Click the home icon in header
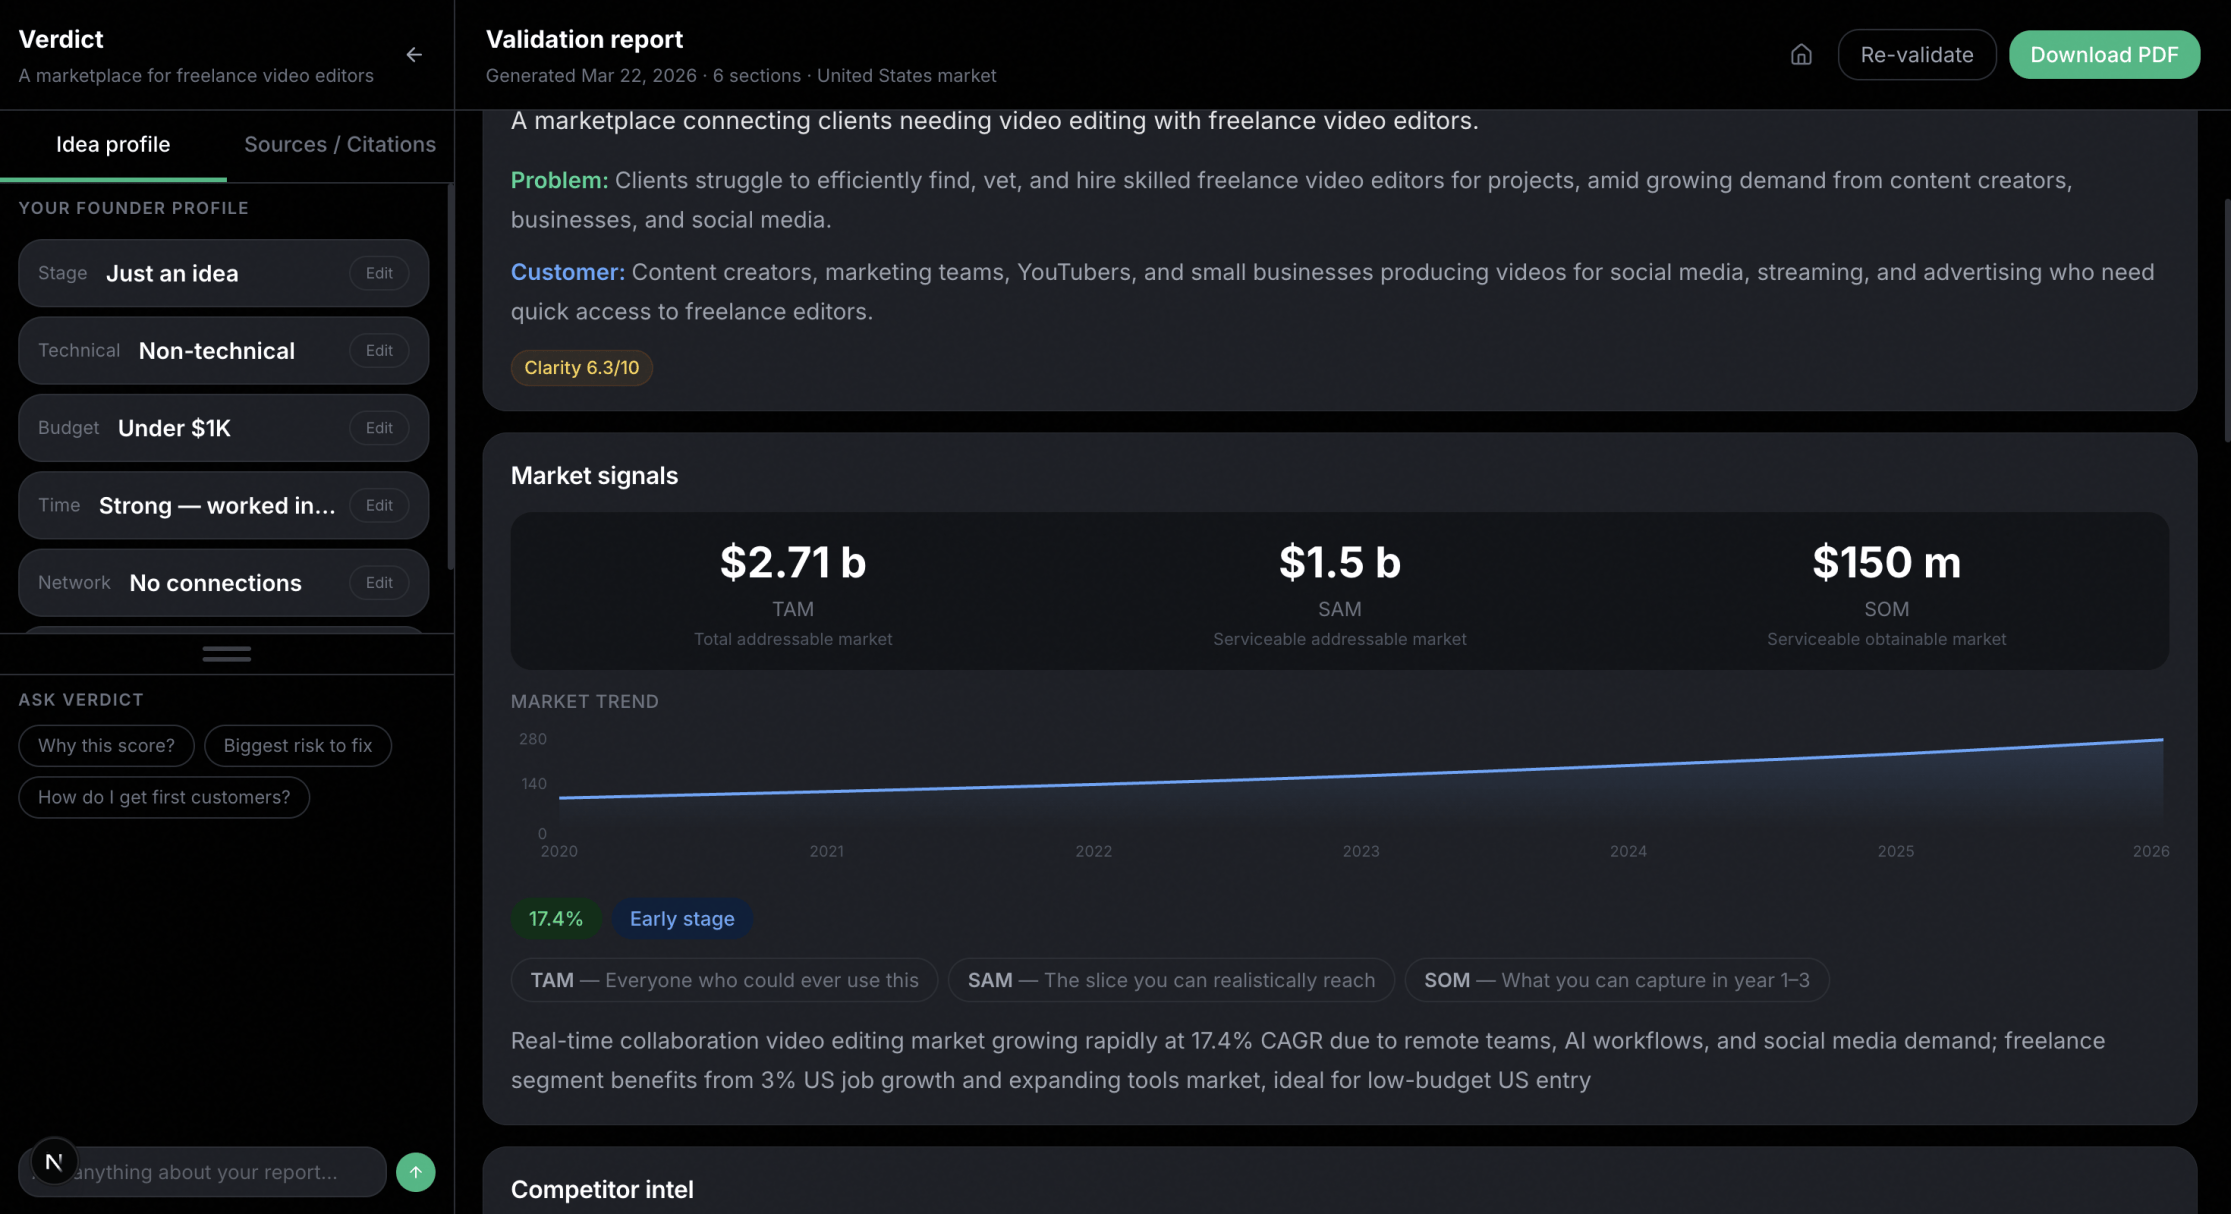2231x1214 pixels. pyautogui.click(x=1800, y=55)
